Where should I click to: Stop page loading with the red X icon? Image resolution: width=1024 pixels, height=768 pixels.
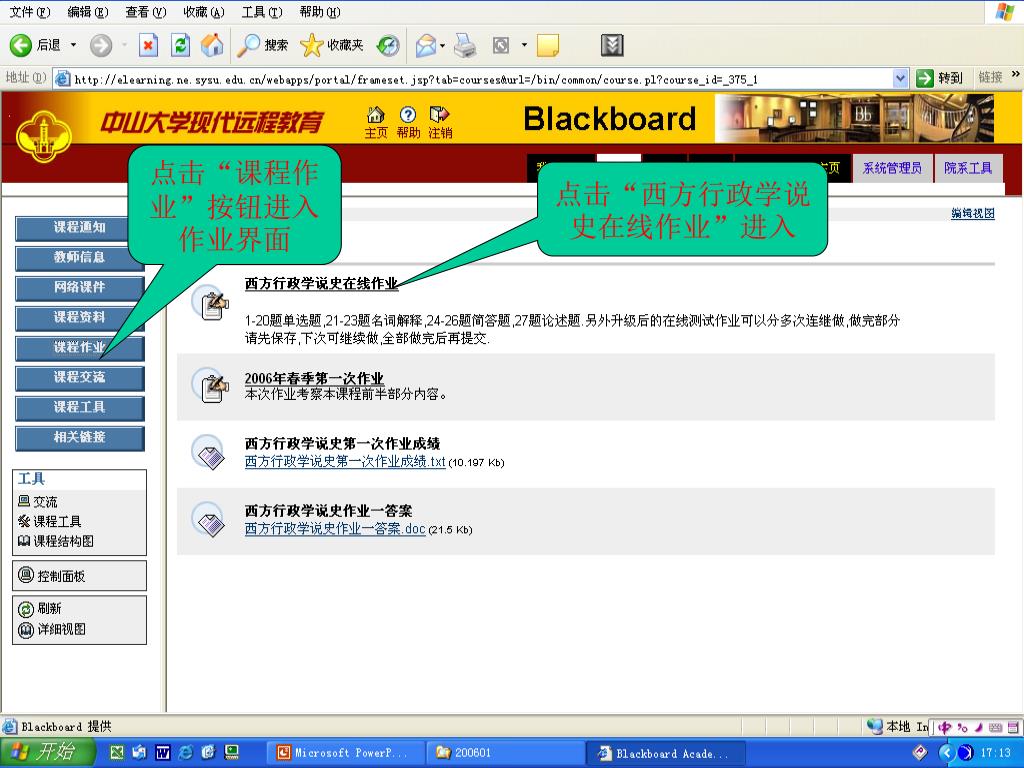pyautogui.click(x=148, y=45)
